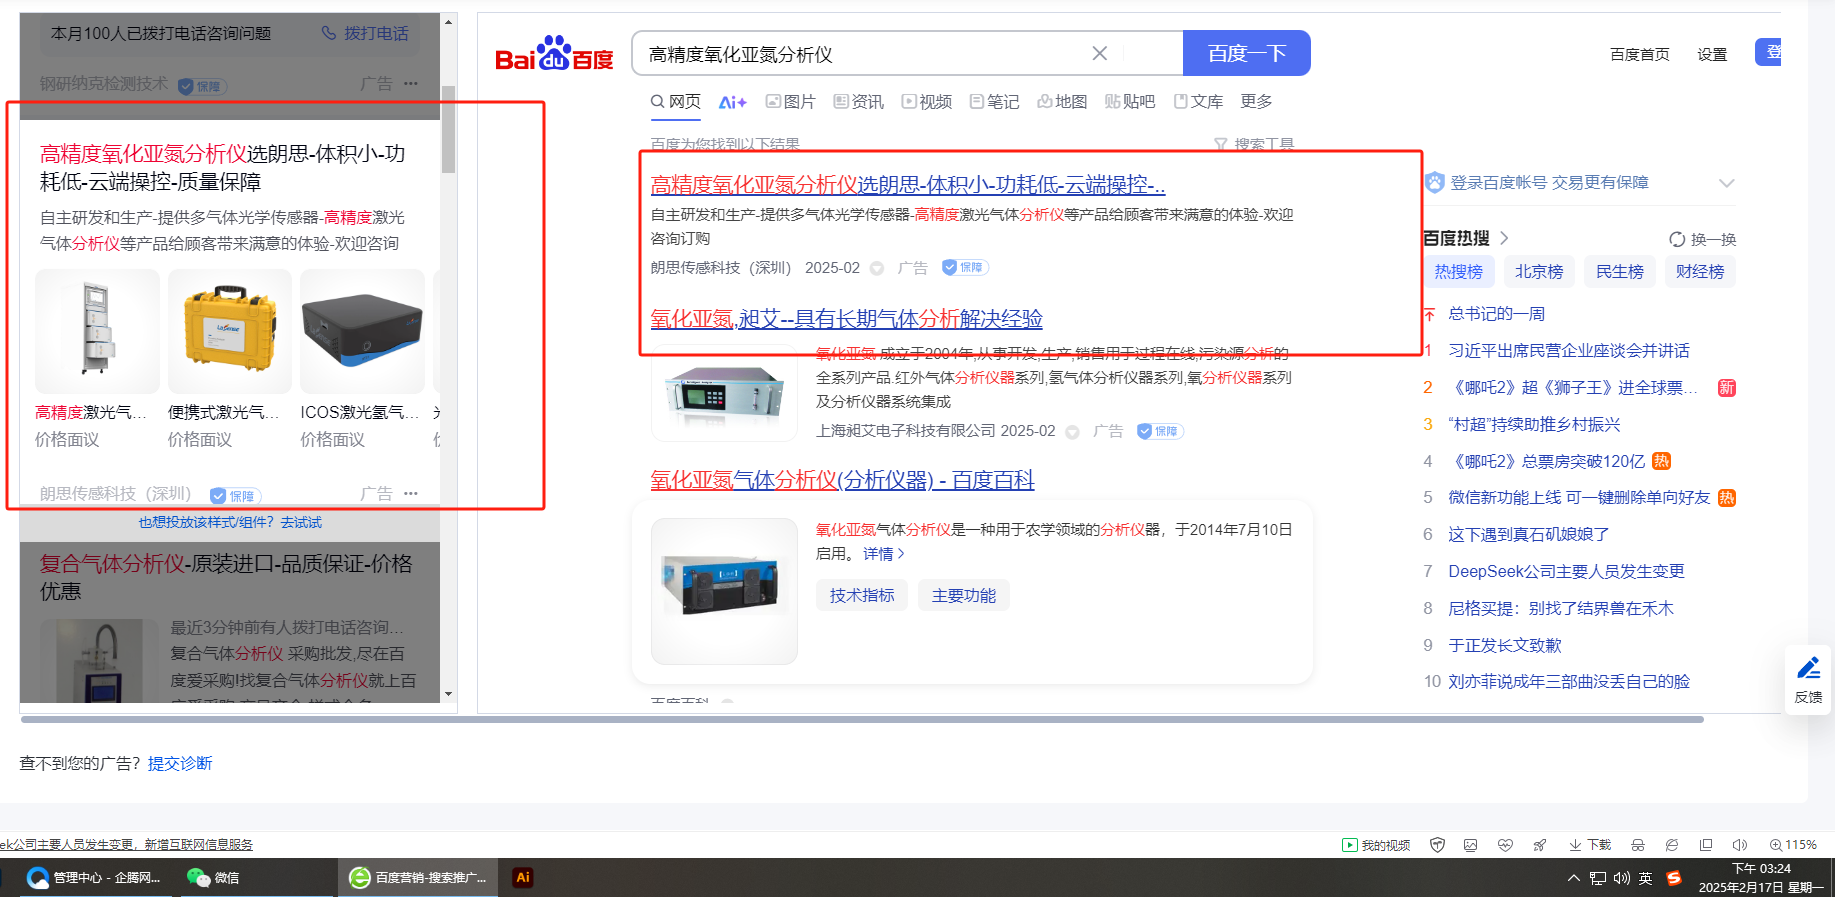Open the 更多 search categories menu
The width and height of the screenshot is (1835, 897).
point(1256,102)
